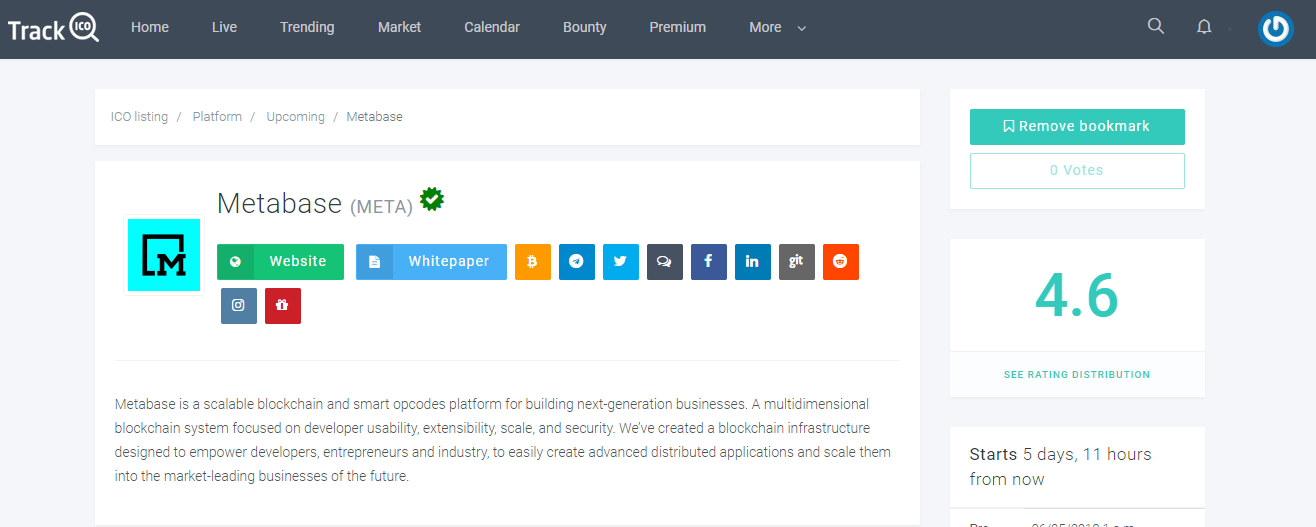Click the green verified badge
The height and width of the screenshot is (527, 1316).
[x=432, y=199]
